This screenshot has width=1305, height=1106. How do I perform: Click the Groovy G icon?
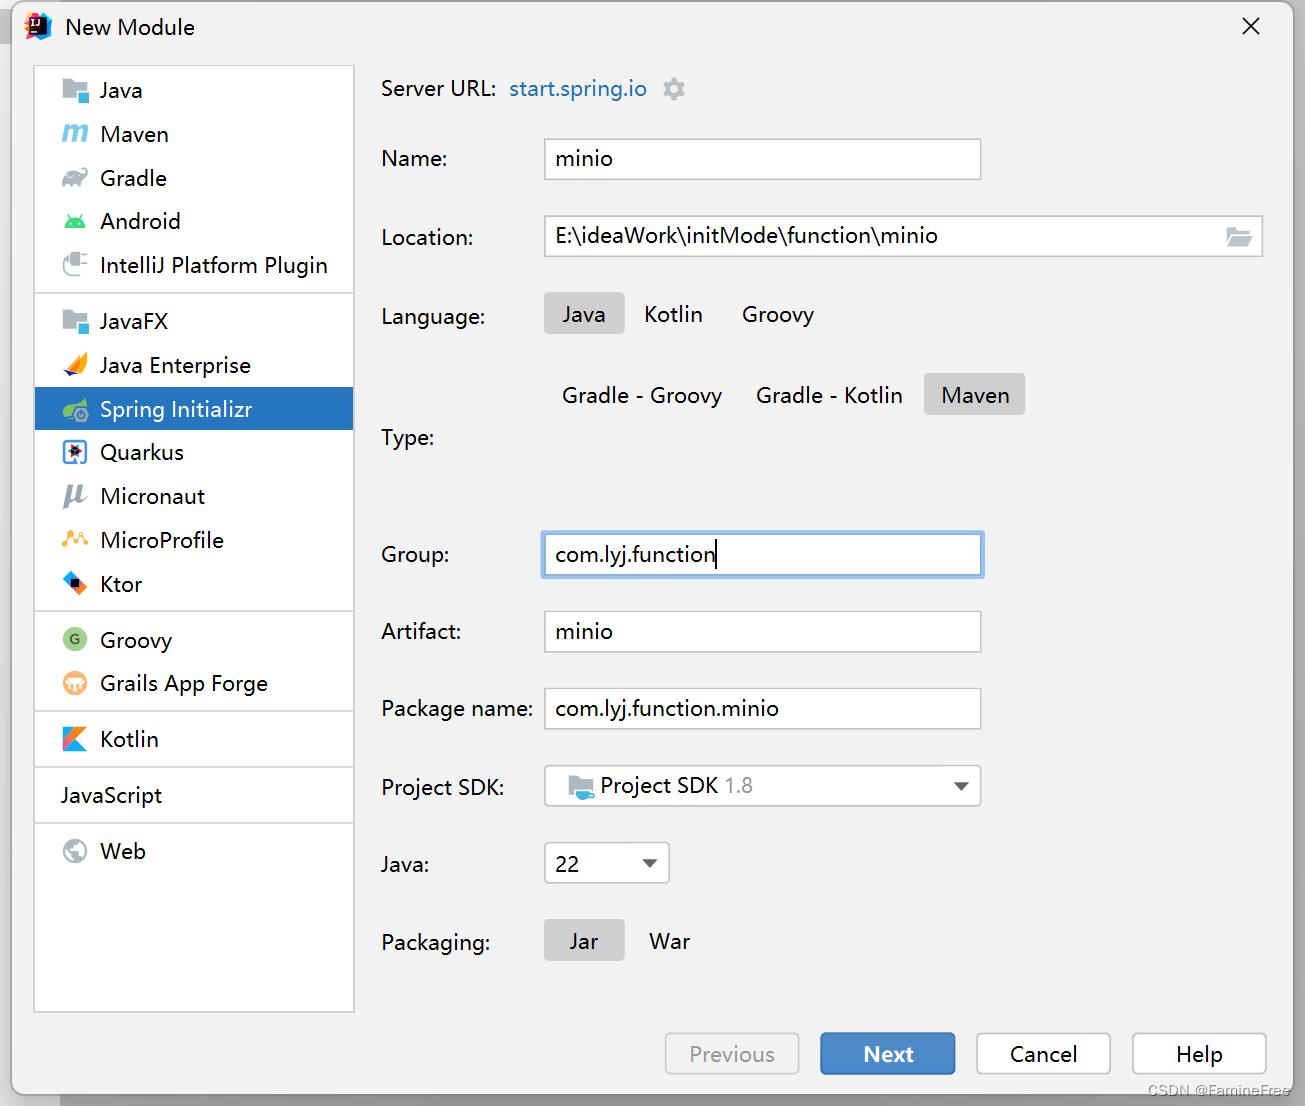click(75, 639)
